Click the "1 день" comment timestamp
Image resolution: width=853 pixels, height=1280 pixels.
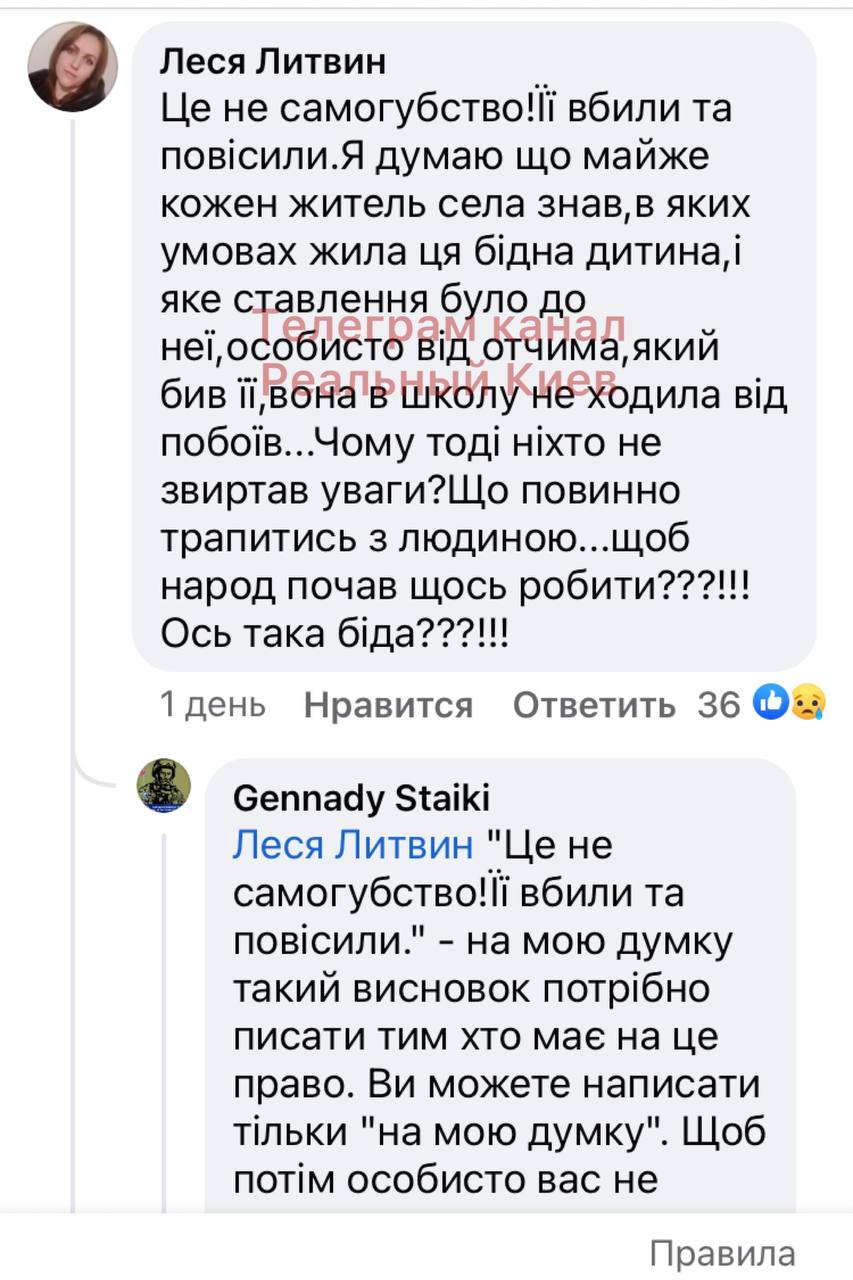pos(213,705)
